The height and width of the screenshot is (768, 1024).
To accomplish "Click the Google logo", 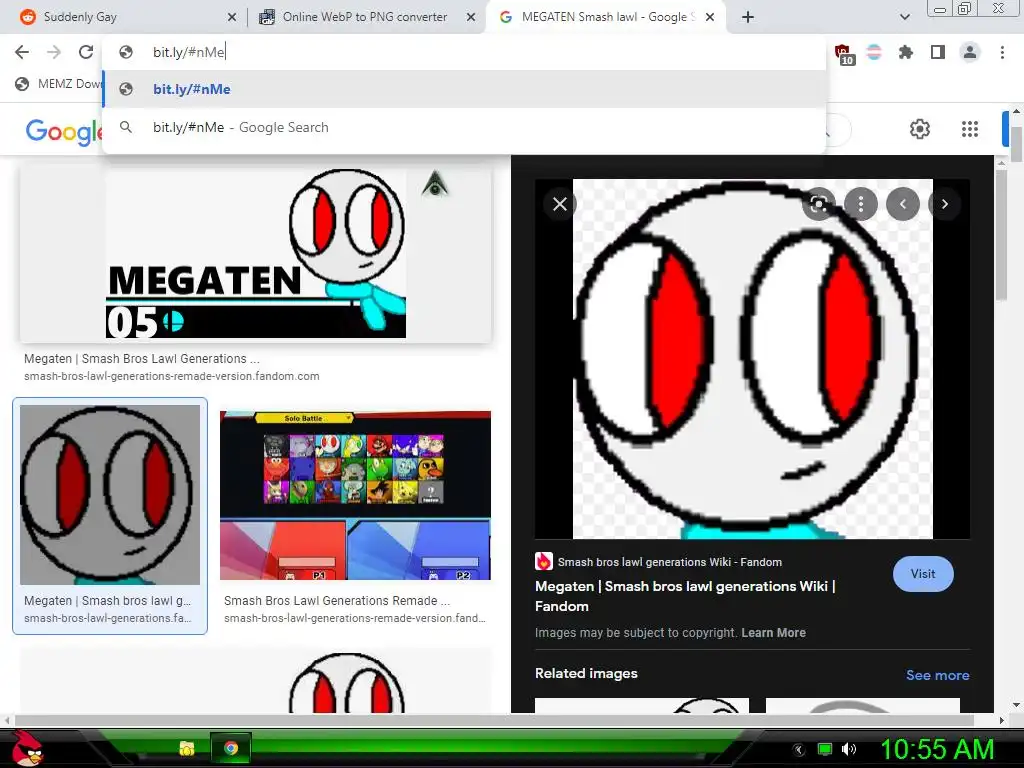I will click(64, 131).
